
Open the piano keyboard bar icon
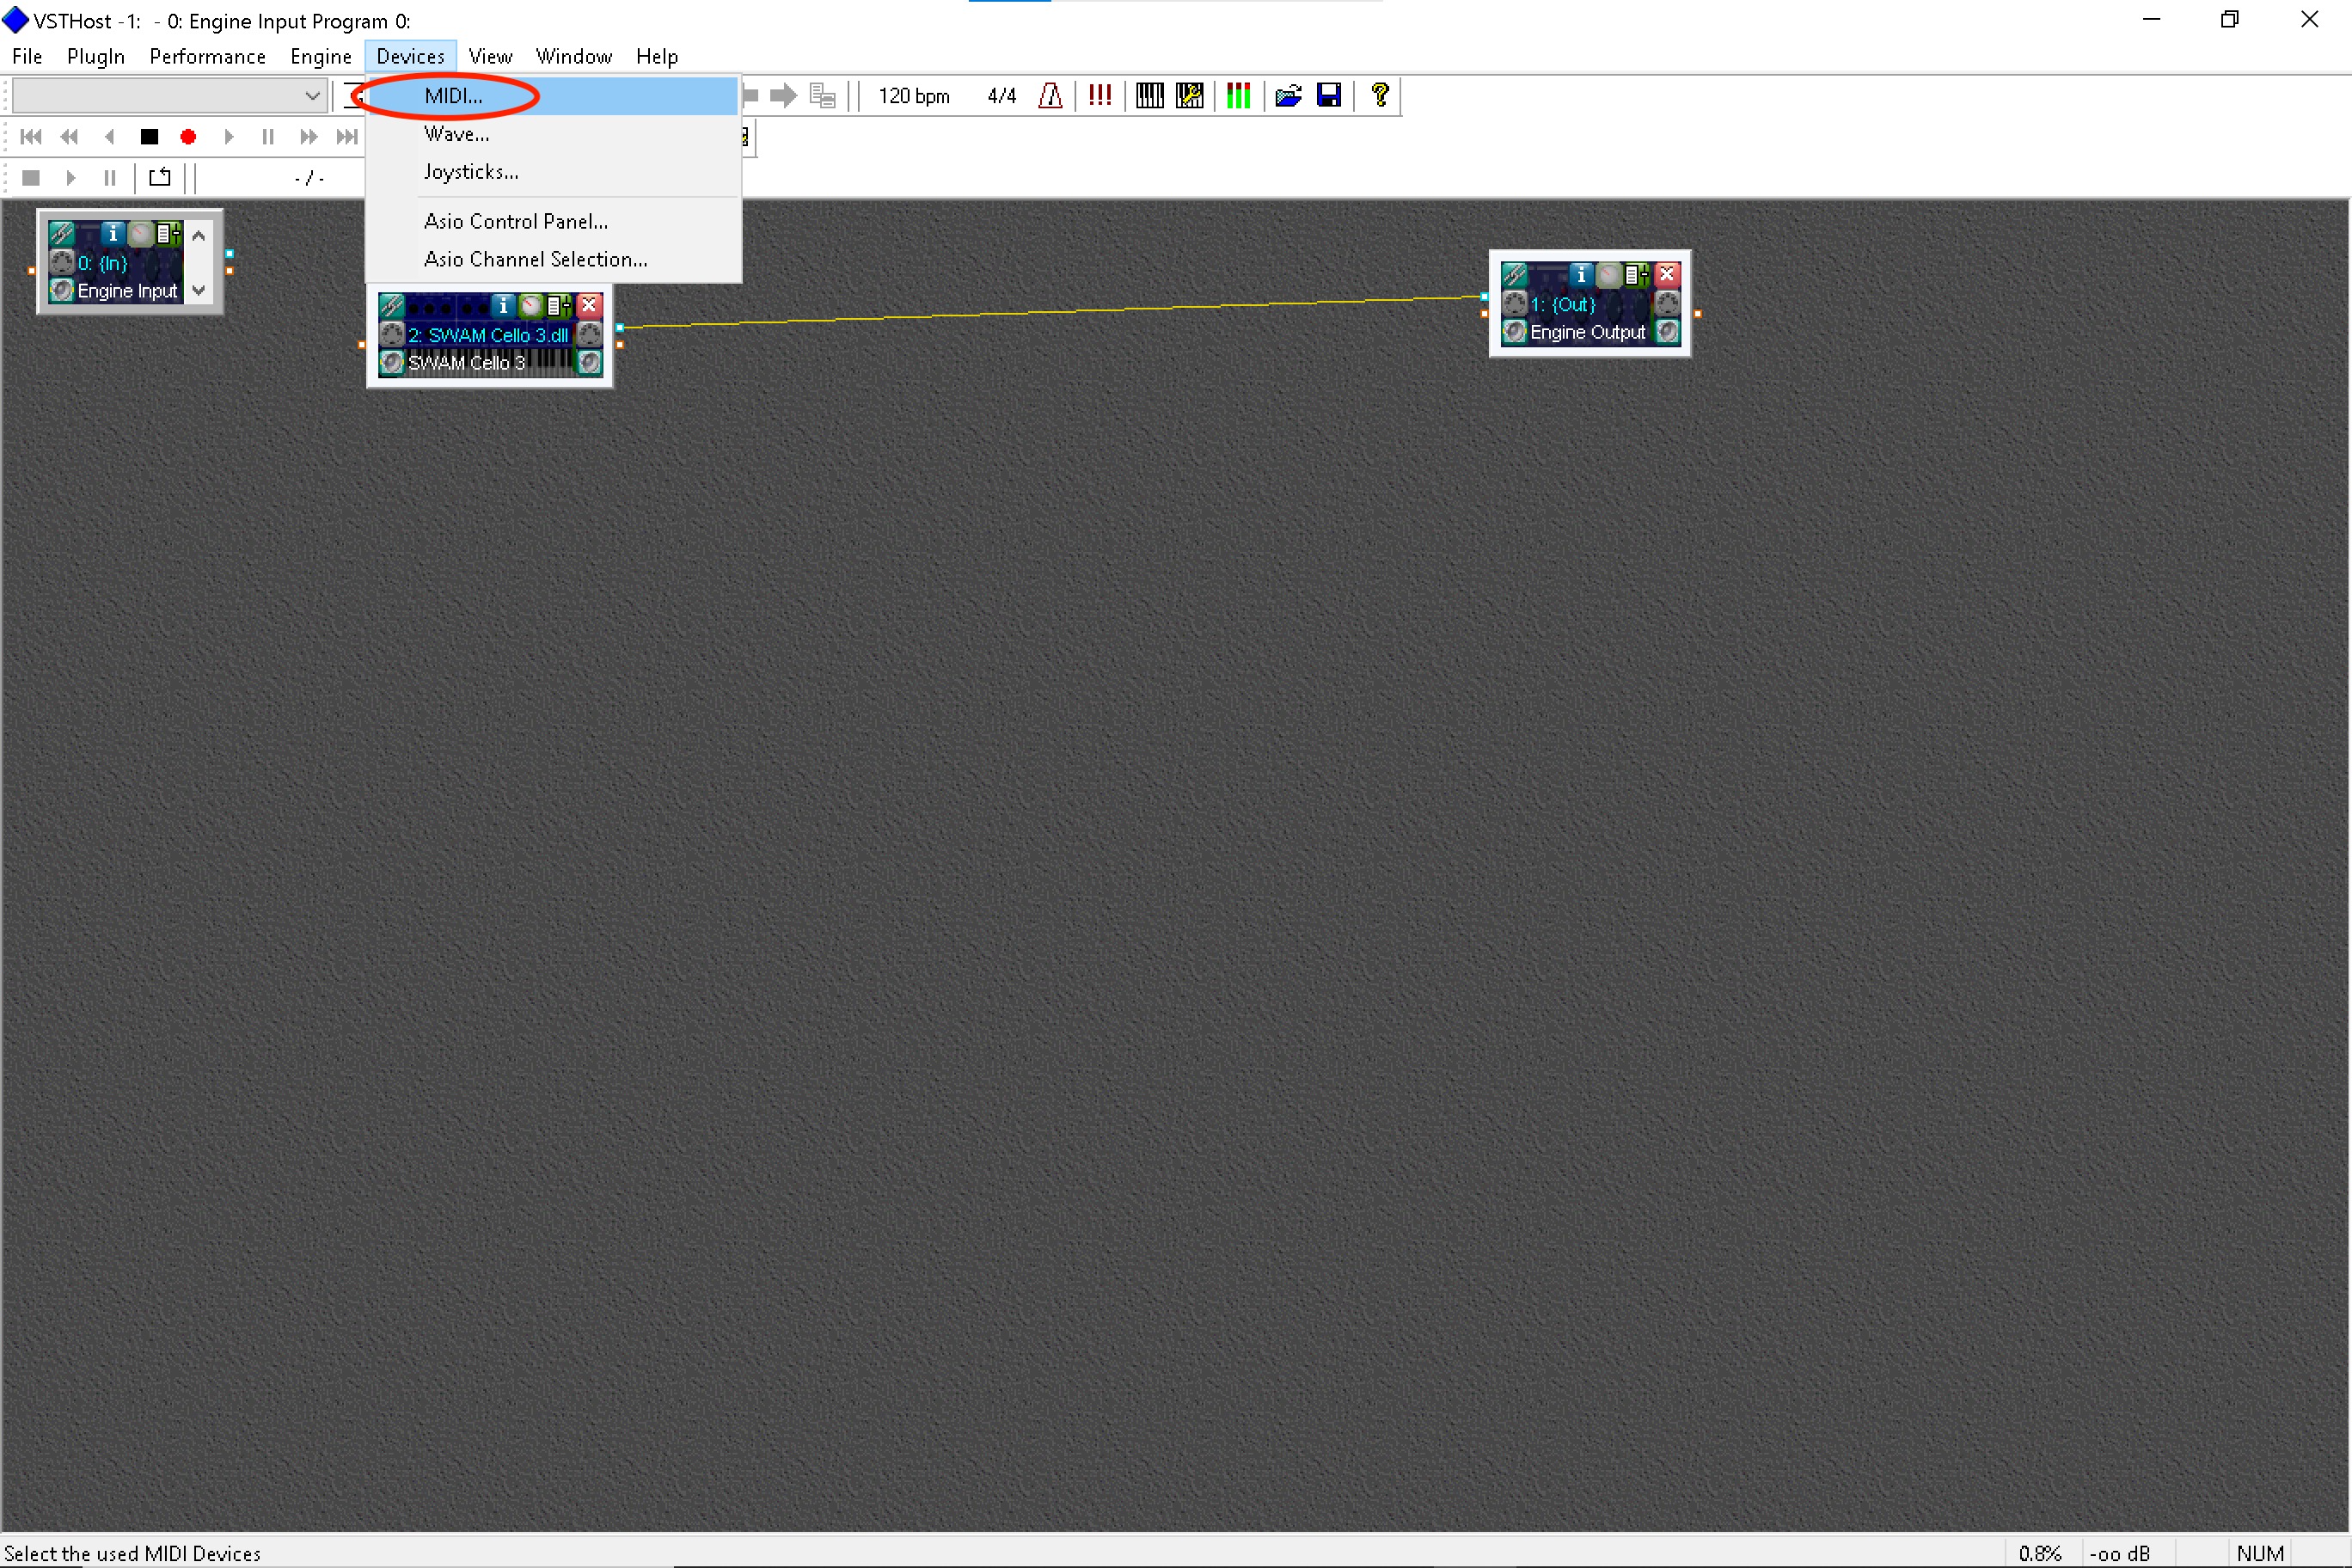click(1149, 96)
